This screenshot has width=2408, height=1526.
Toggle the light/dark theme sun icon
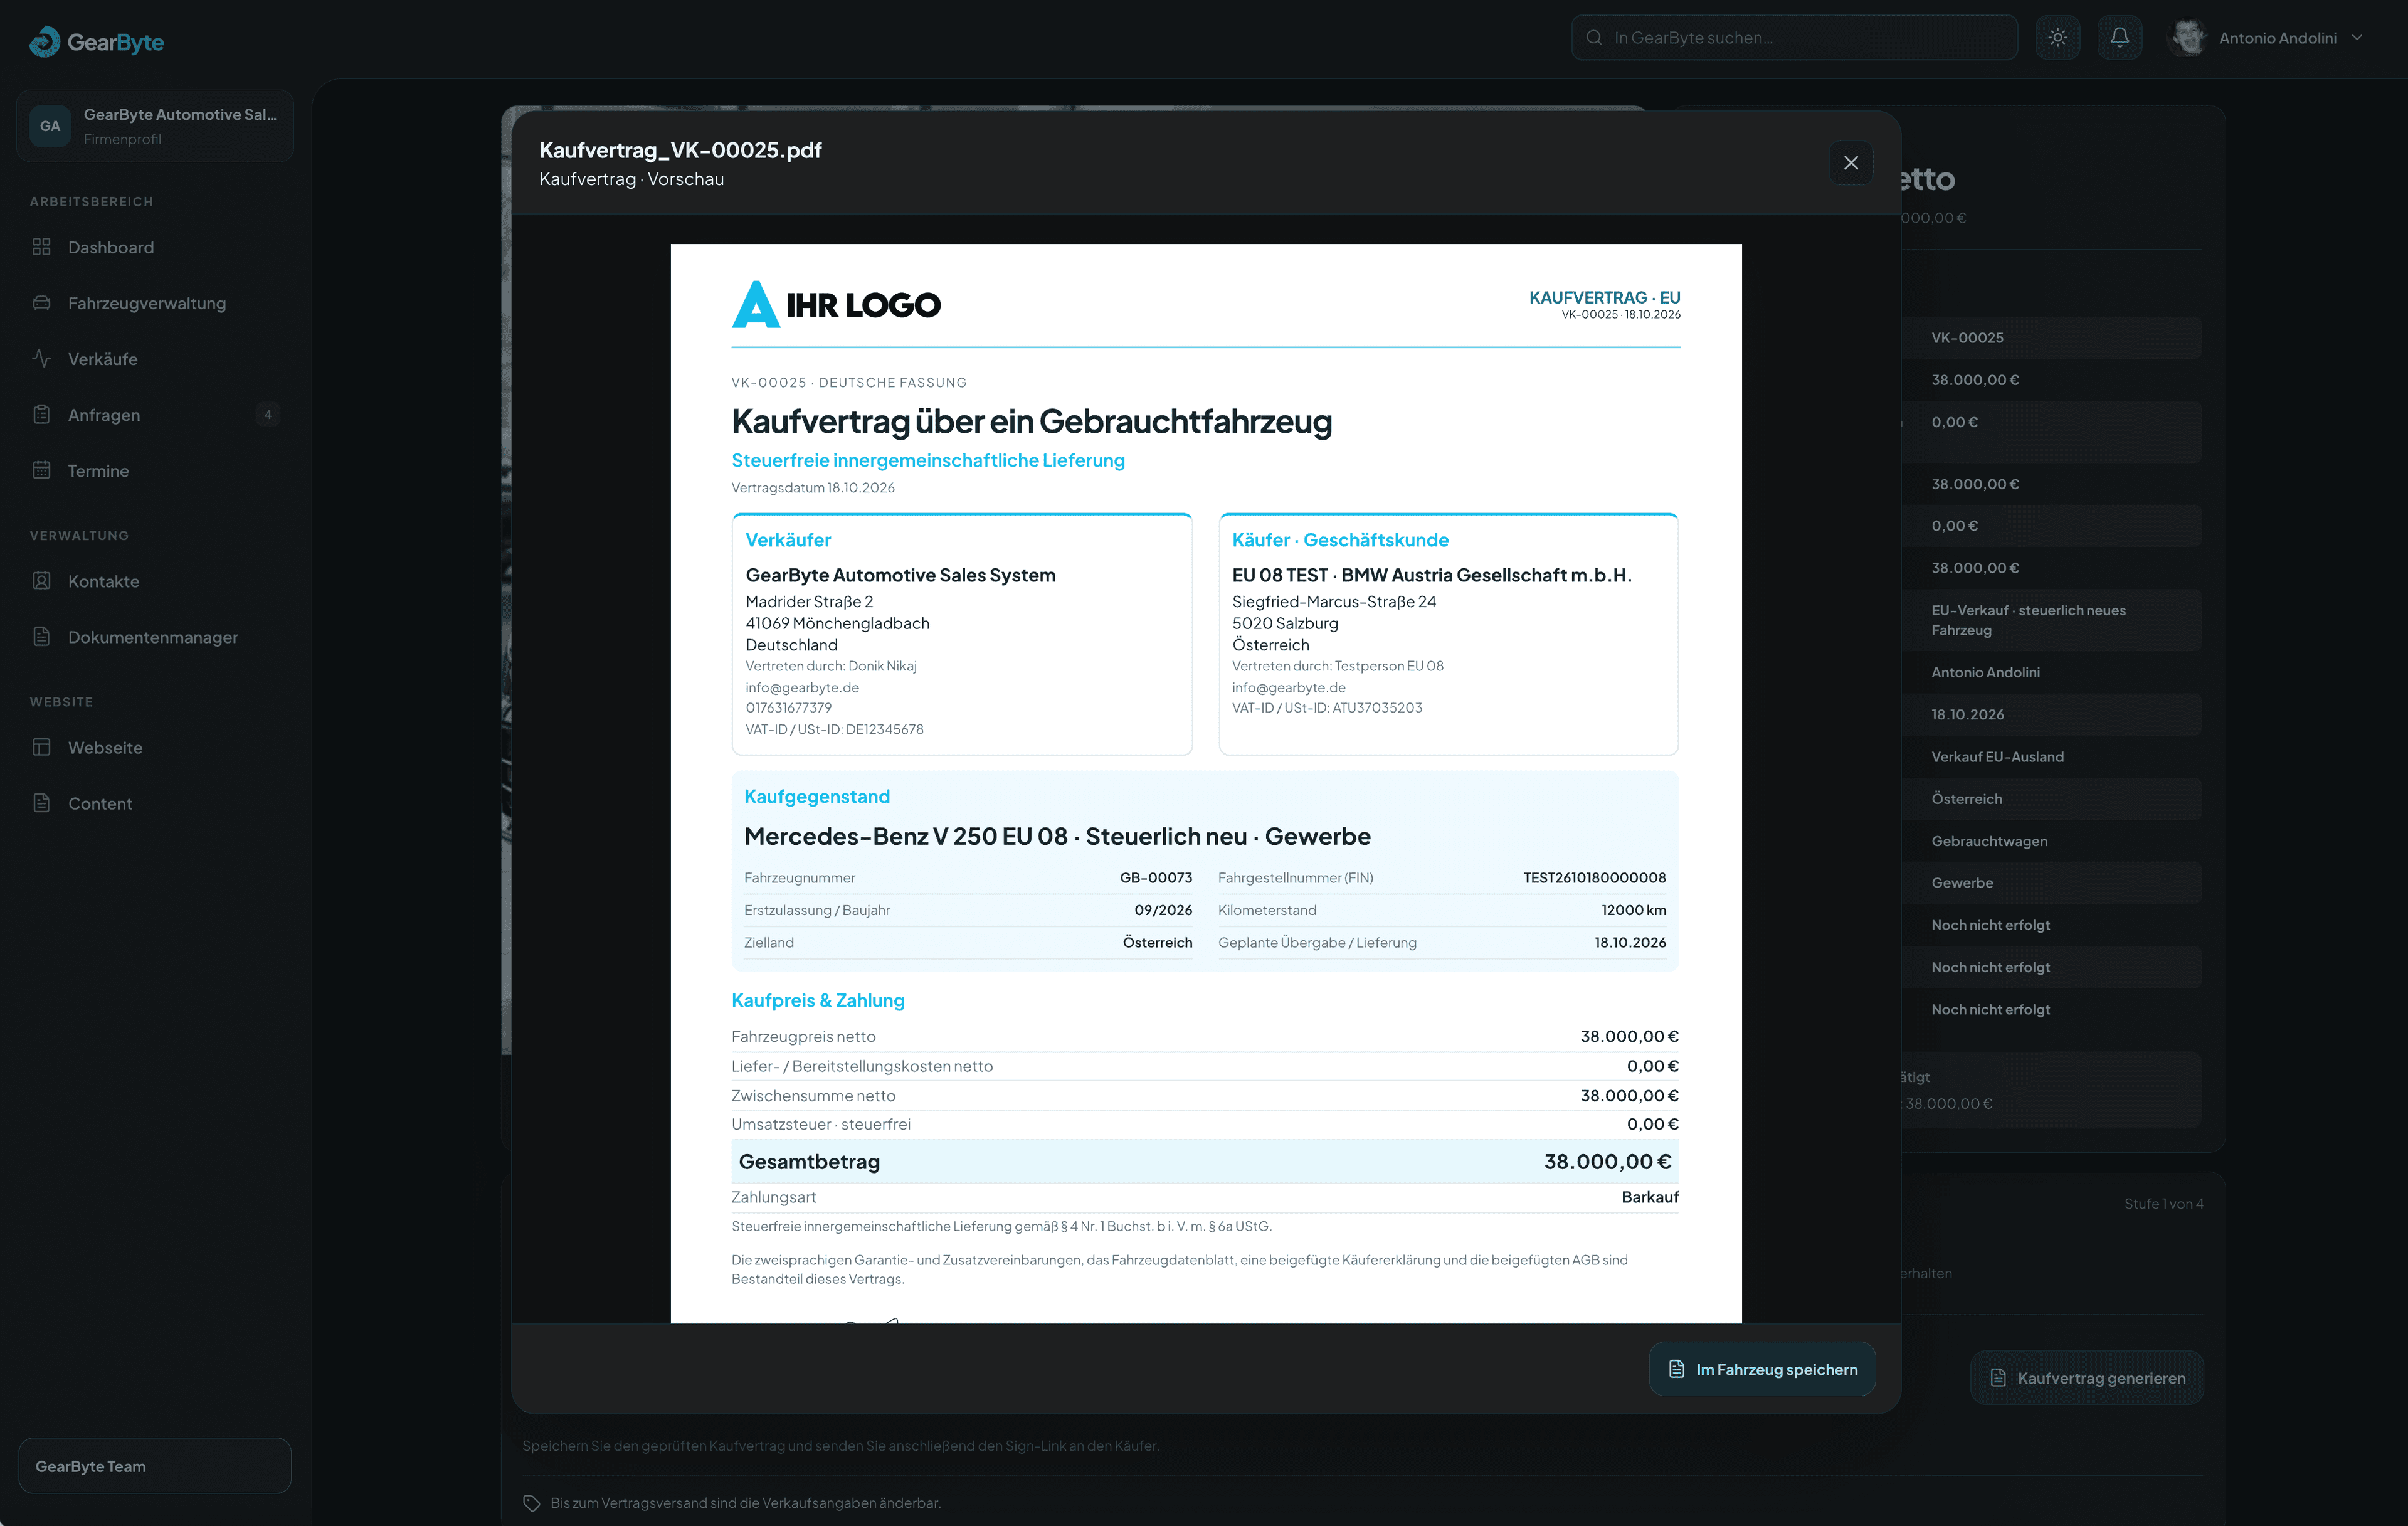point(2057,38)
